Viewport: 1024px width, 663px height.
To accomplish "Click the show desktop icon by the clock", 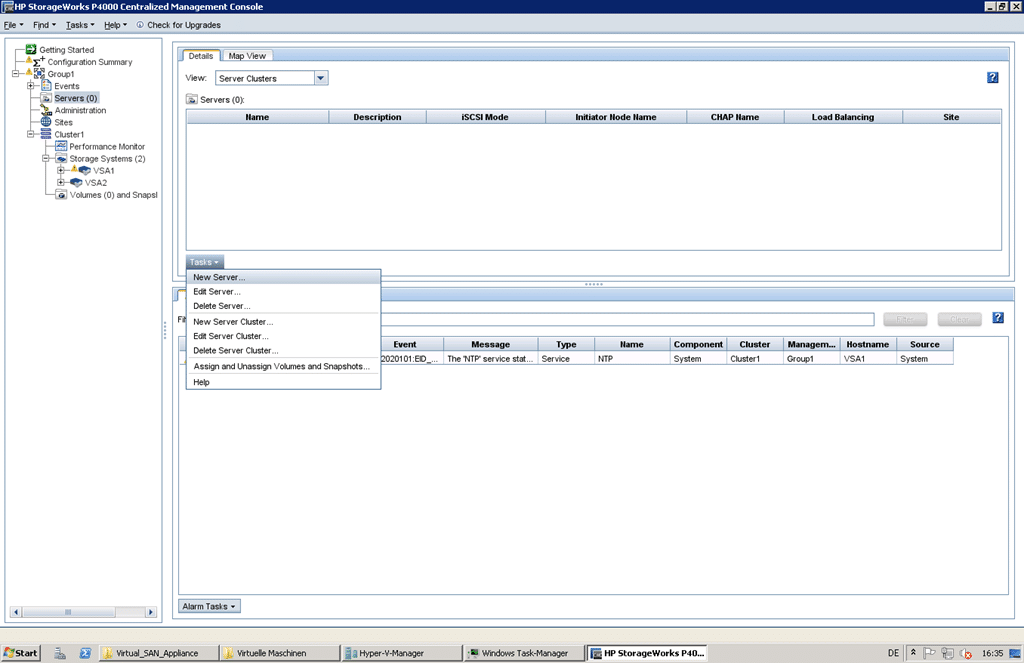I will (1016, 653).
